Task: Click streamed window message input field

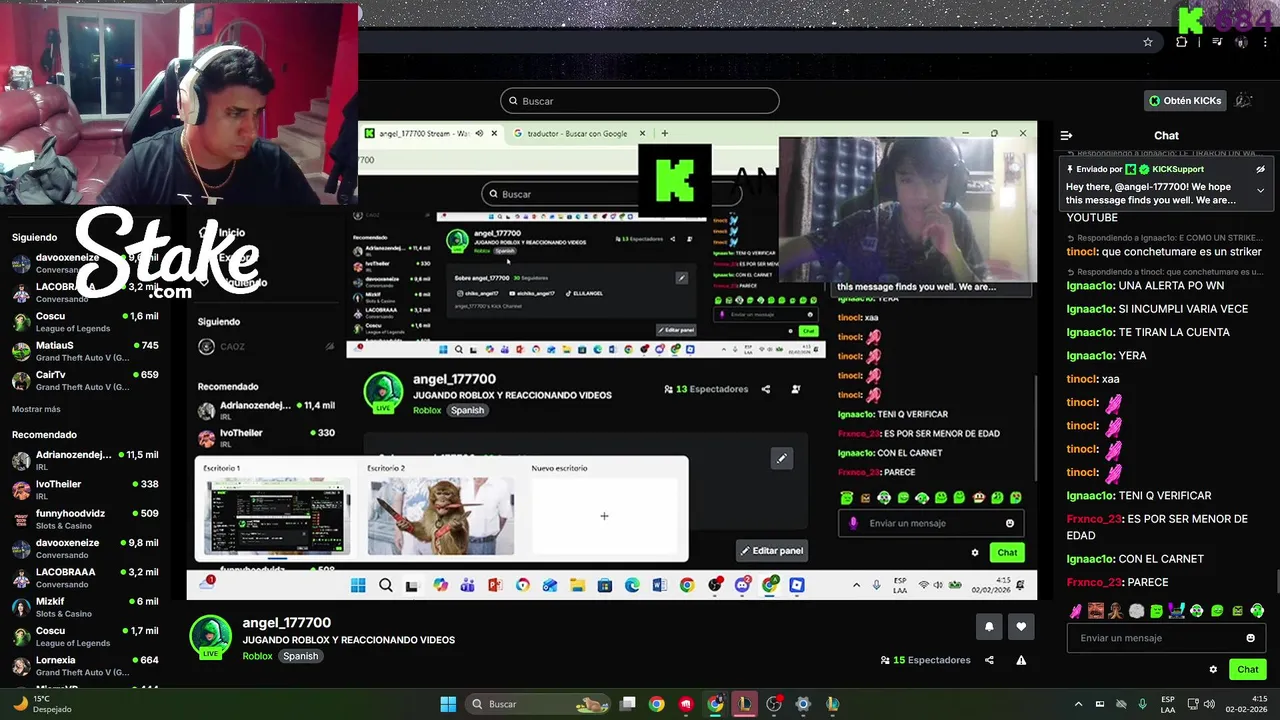Action: [931, 523]
